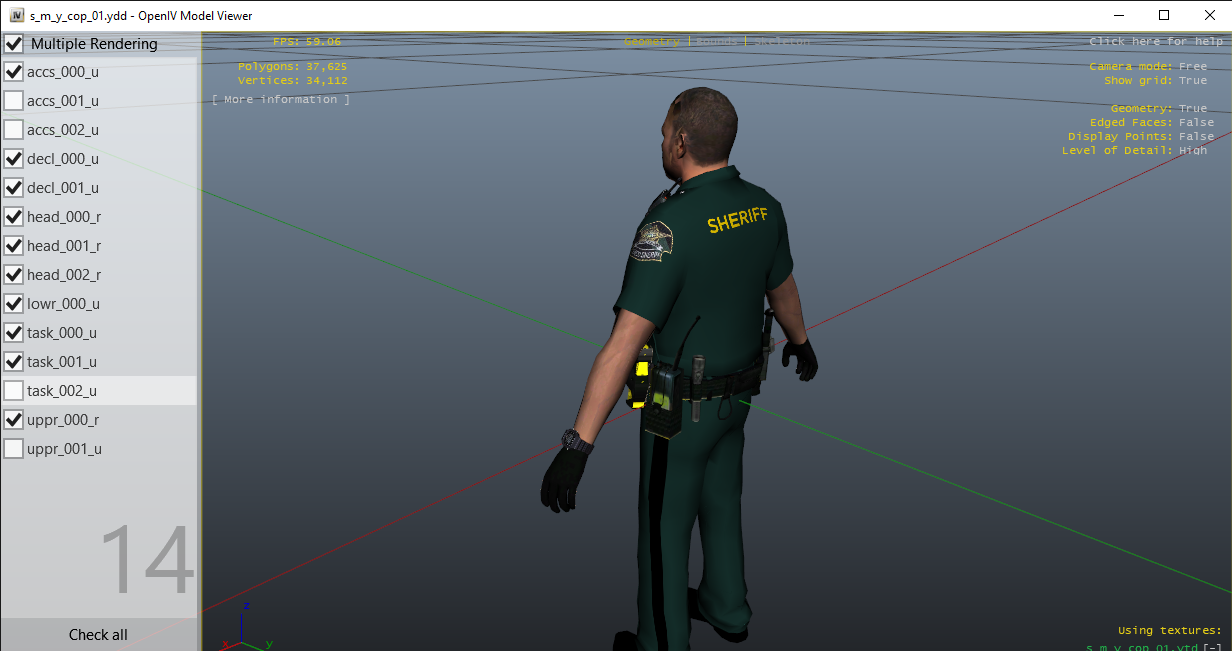This screenshot has height=651, width=1232.
Task: Switch to the Geometry tab
Action: point(651,42)
